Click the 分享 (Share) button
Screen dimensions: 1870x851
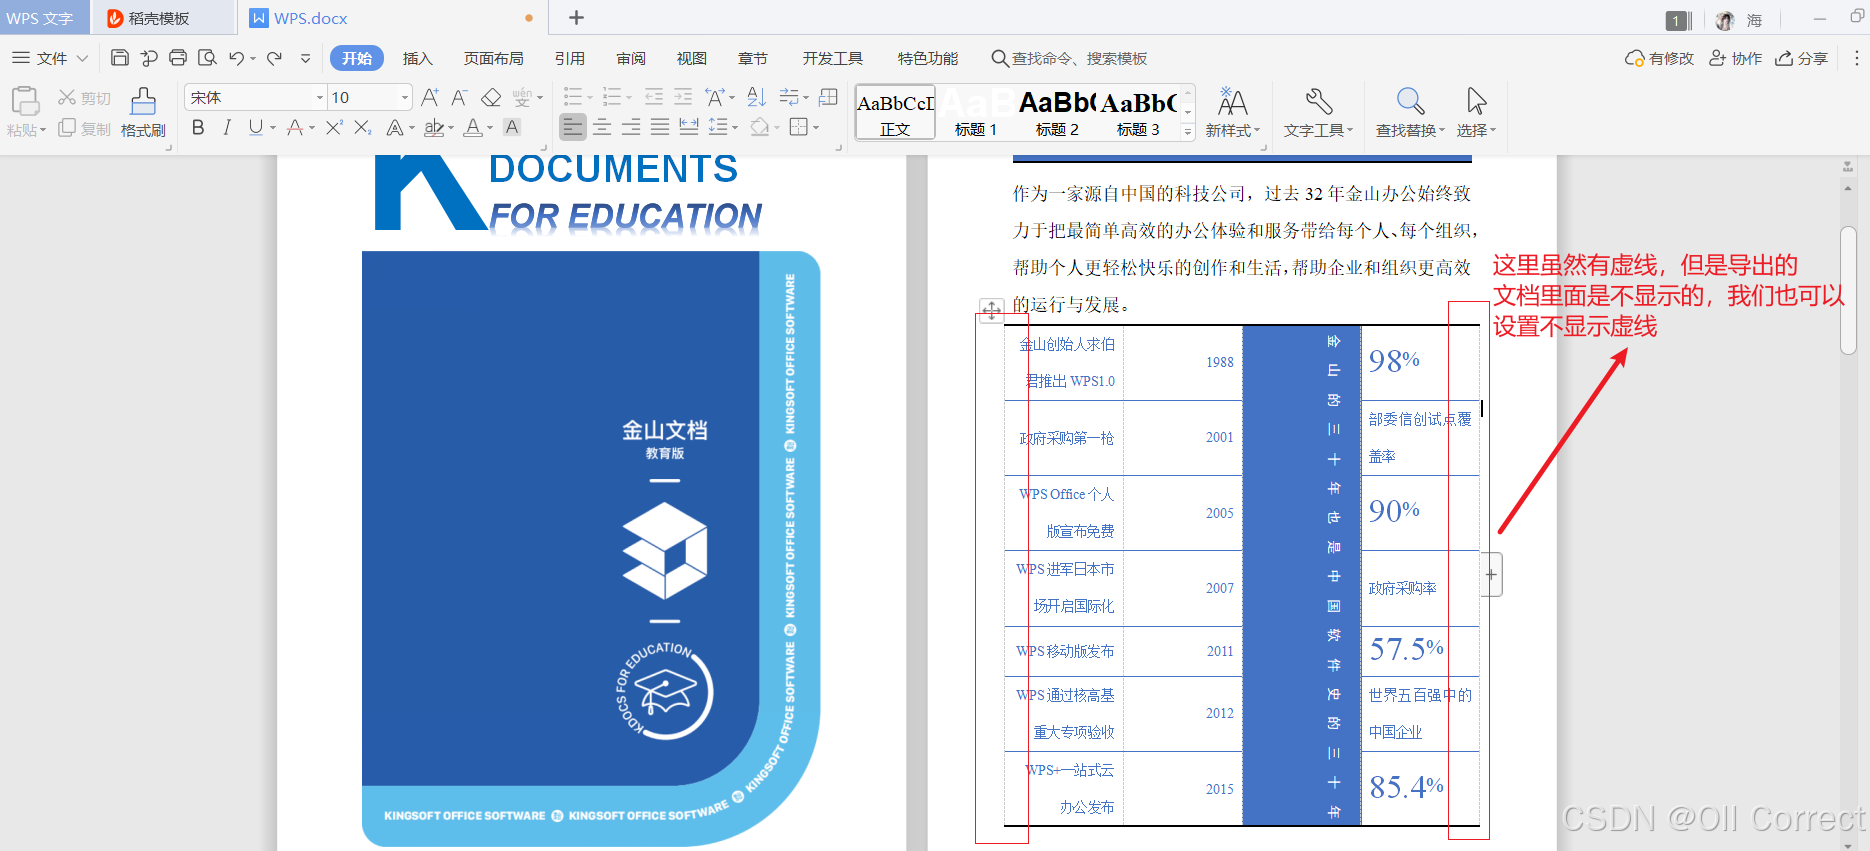pos(1802,58)
